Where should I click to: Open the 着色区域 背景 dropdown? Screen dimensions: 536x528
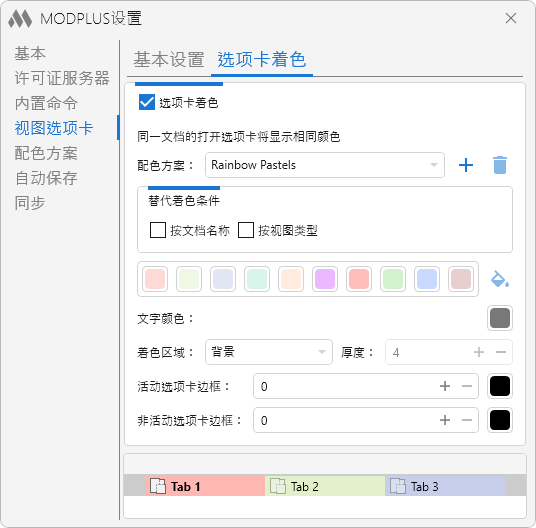tap(269, 352)
